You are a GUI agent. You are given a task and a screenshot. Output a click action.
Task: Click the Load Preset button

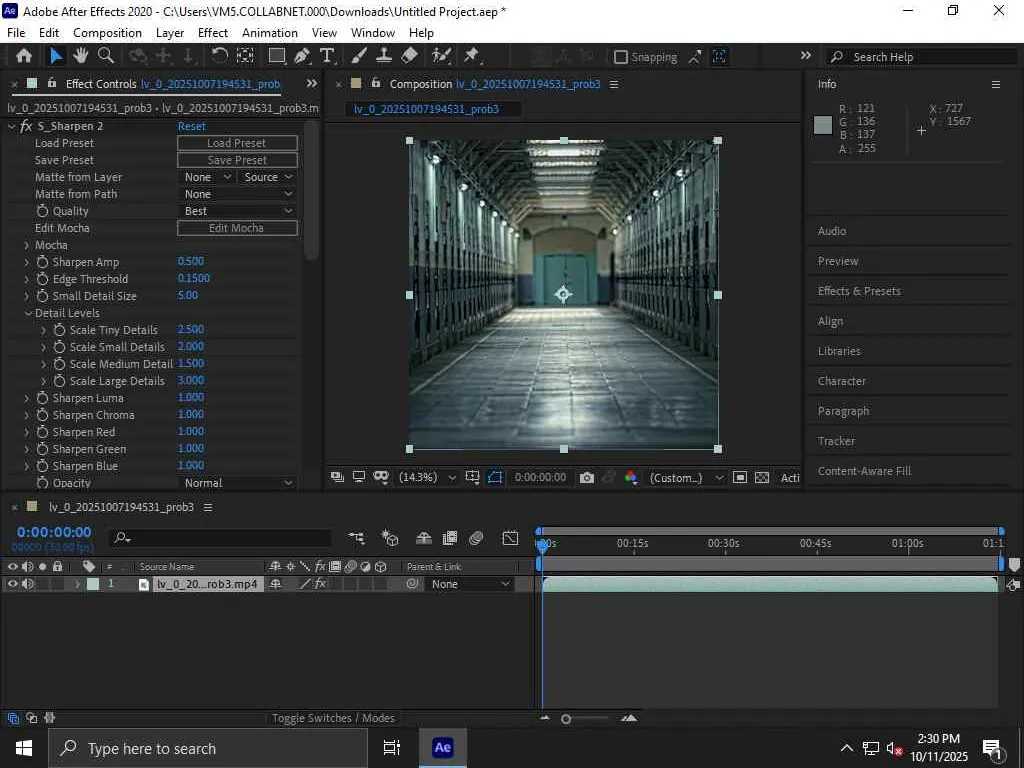point(237,143)
